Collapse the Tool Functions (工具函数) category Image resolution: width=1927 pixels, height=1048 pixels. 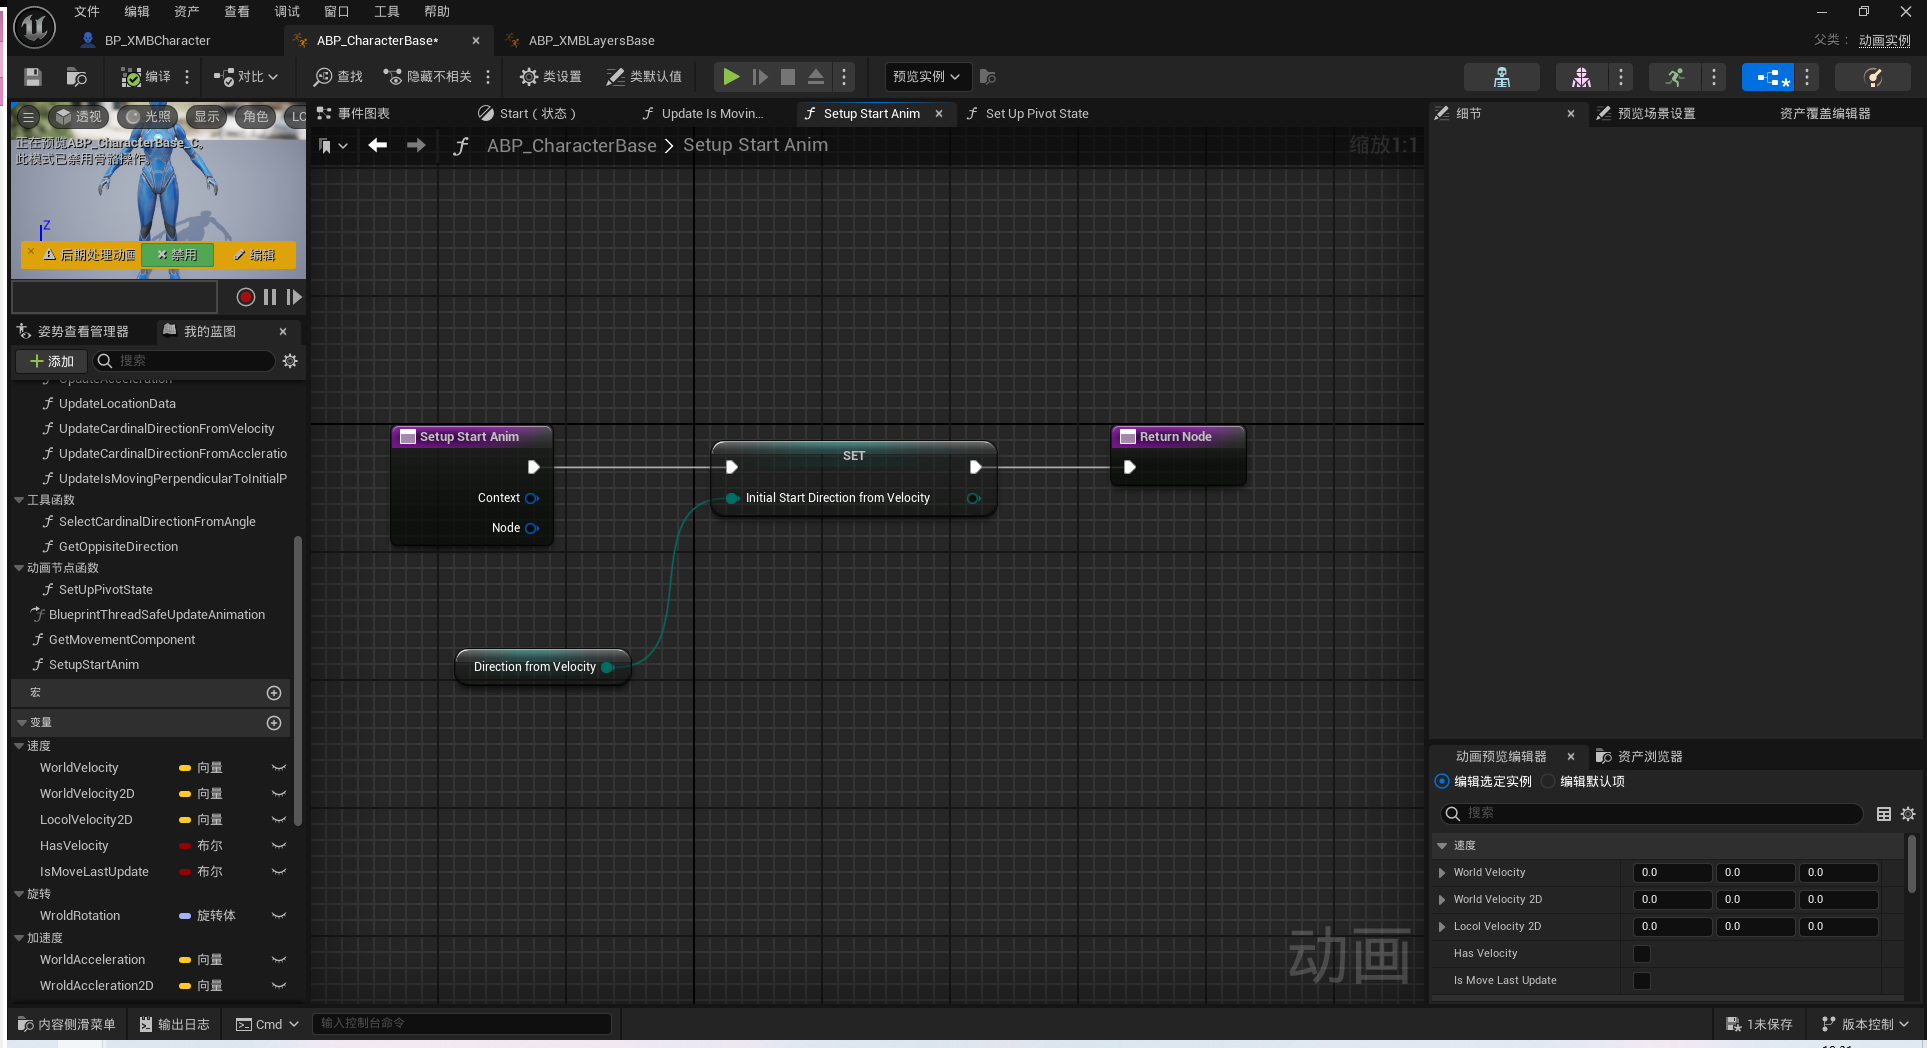19,500
